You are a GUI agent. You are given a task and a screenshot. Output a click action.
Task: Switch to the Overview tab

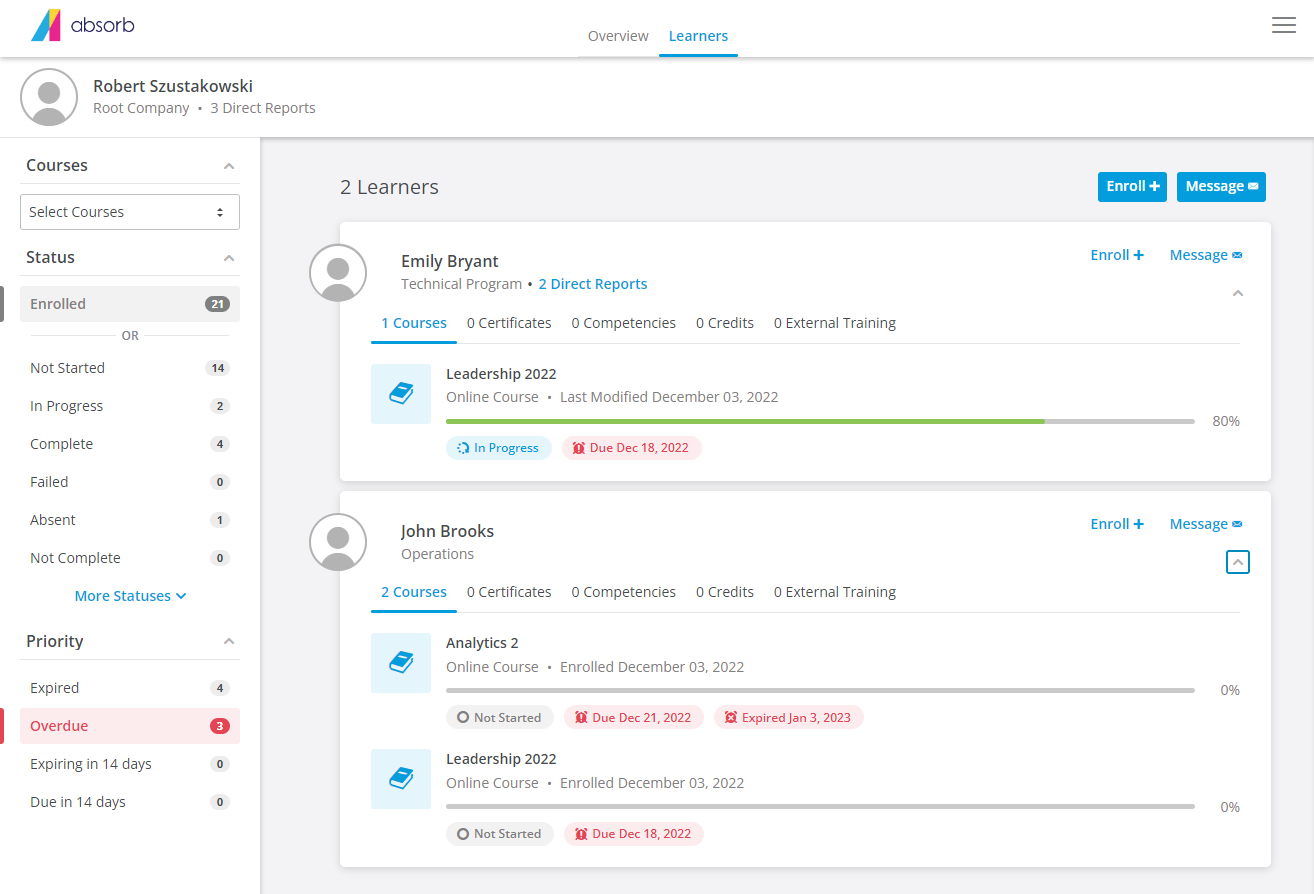click(x=618, y=36)
